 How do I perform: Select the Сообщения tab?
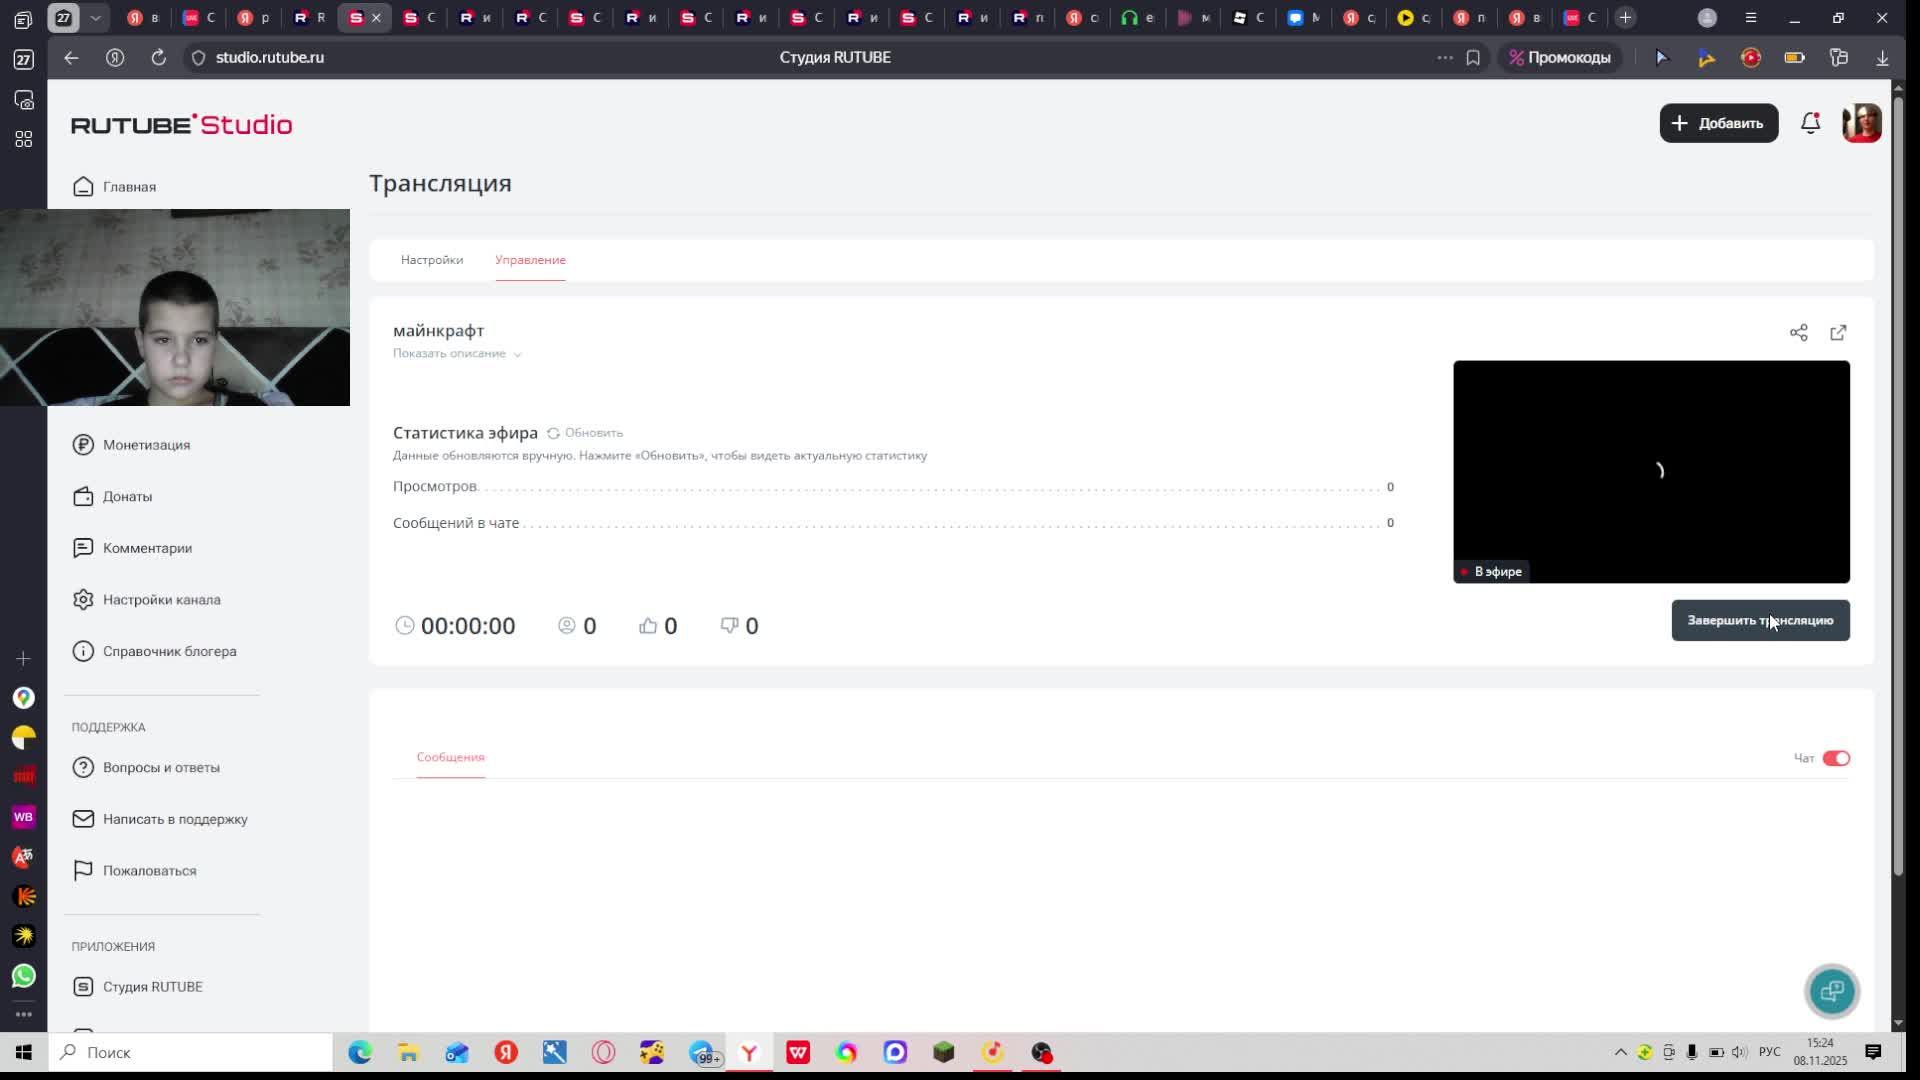450,757
